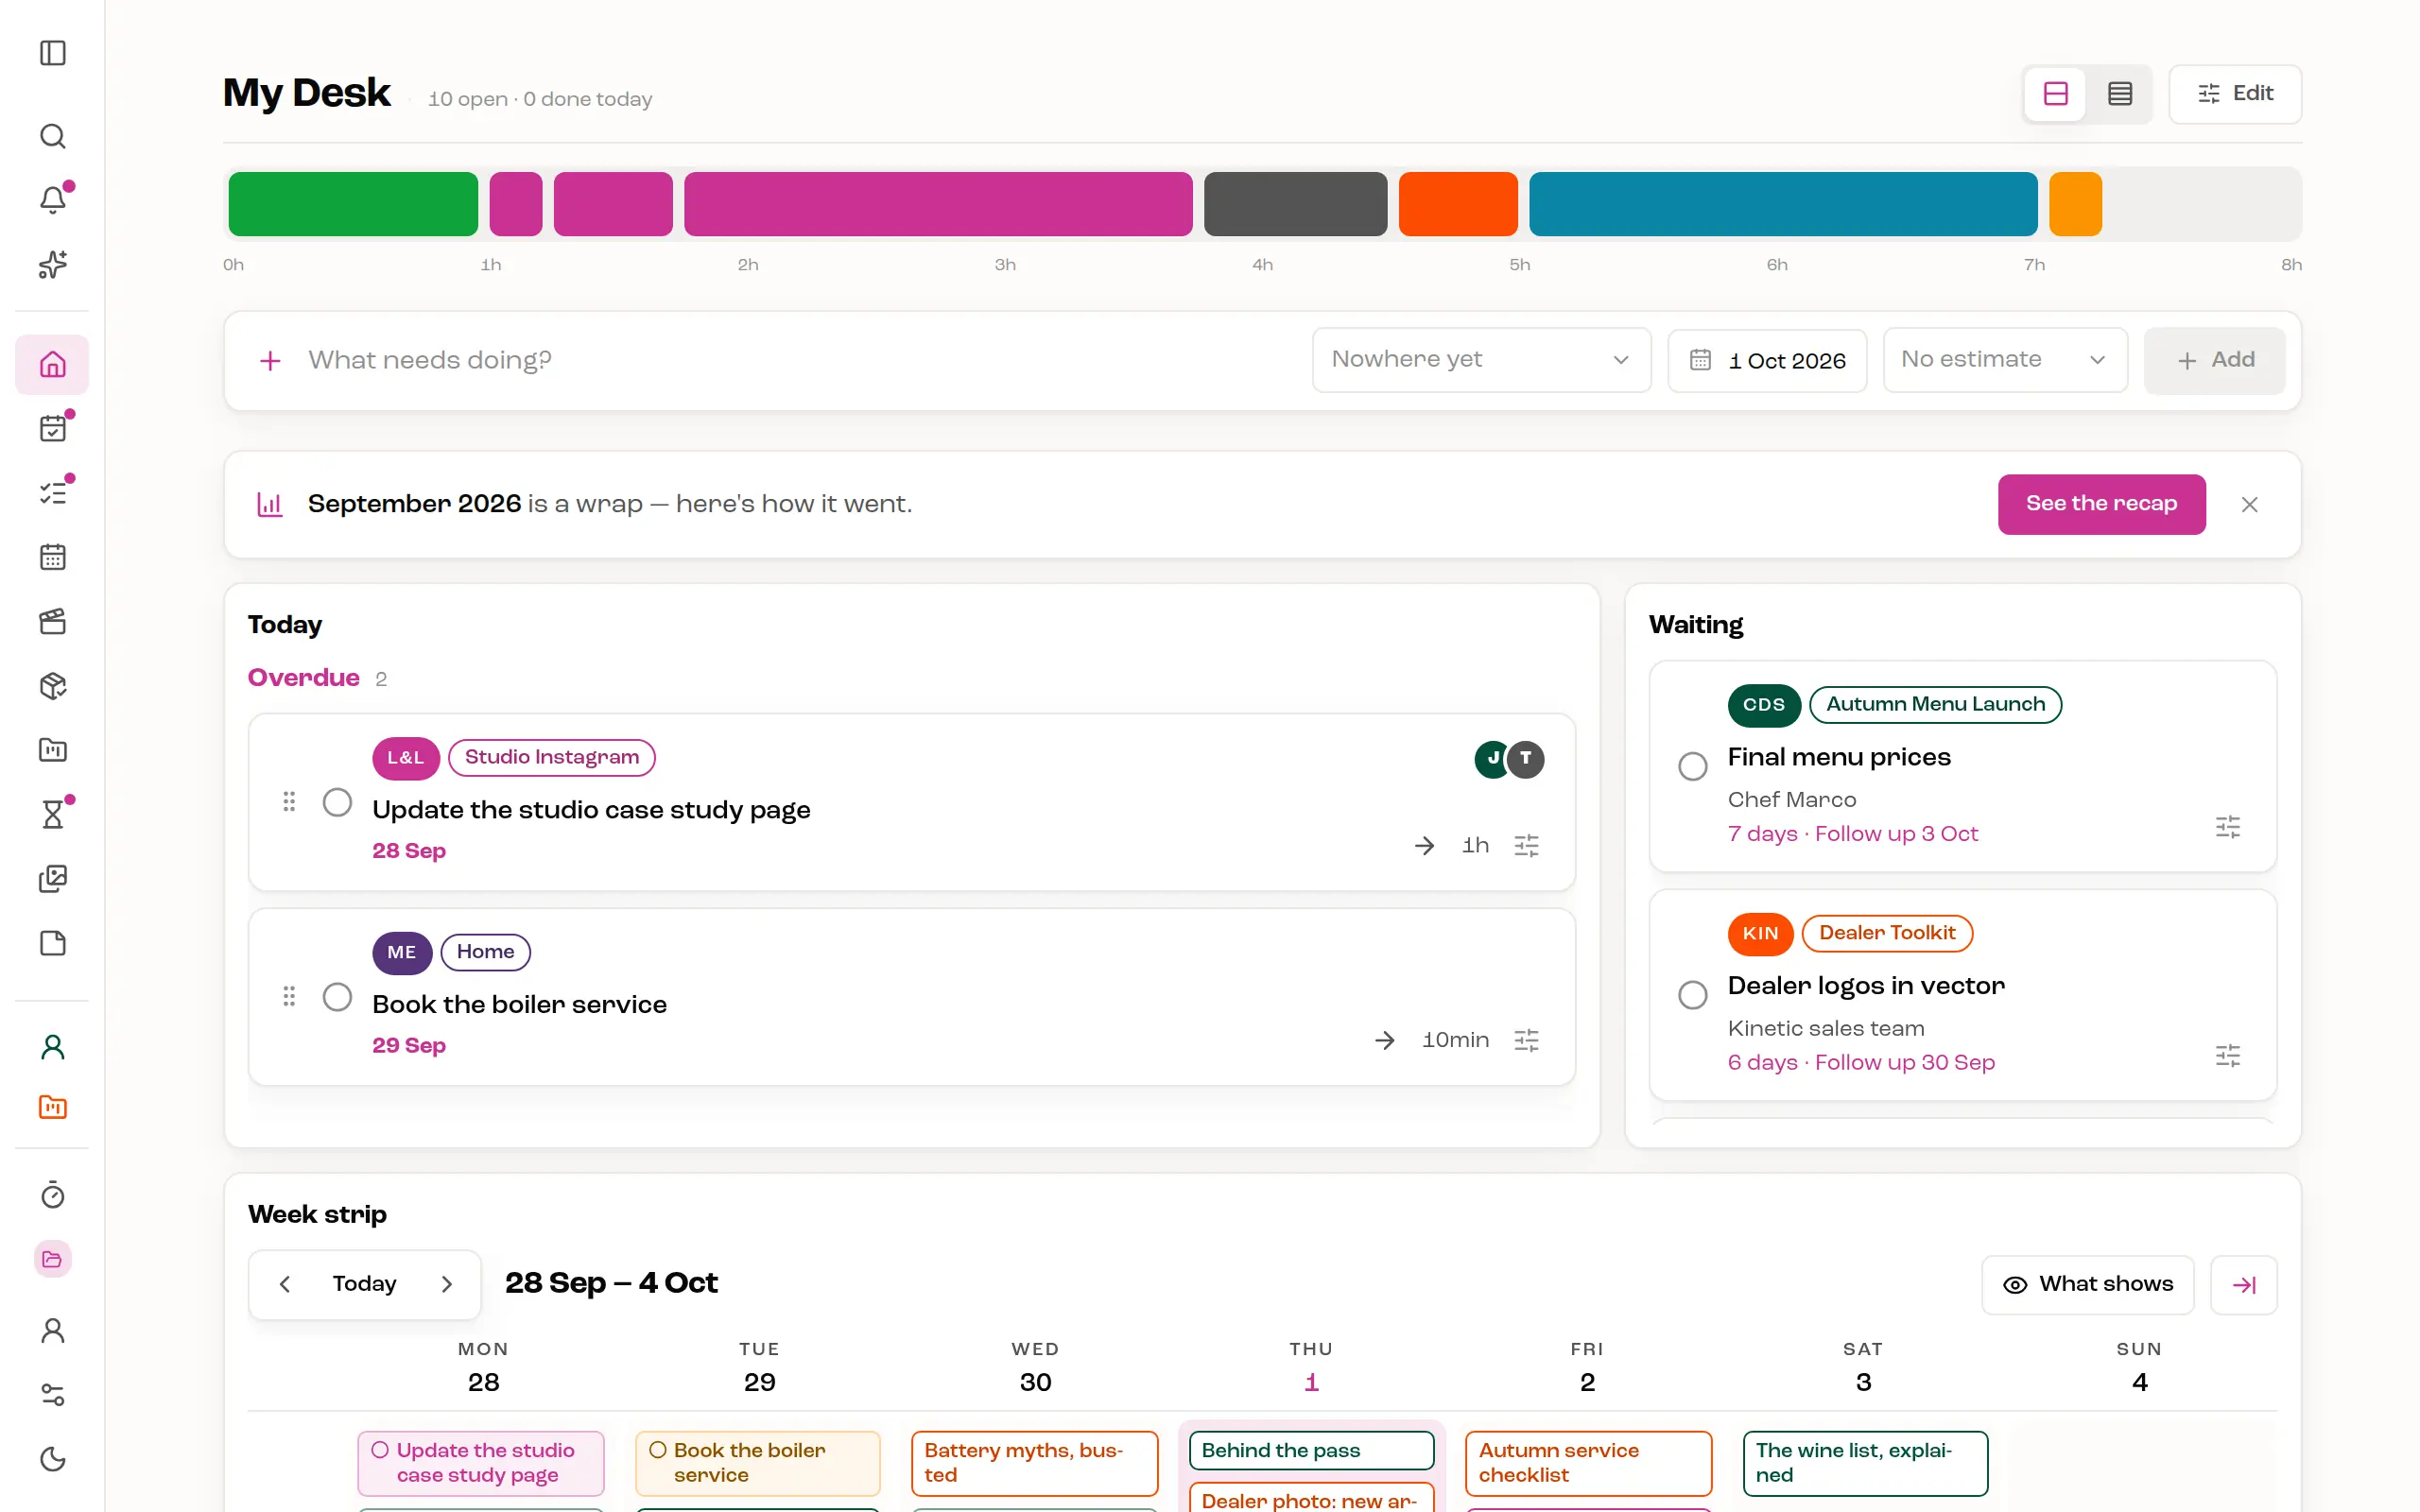This screenshot has width=2420, height=1512.
Task: Open notifications bell
Action: point(53,200)
